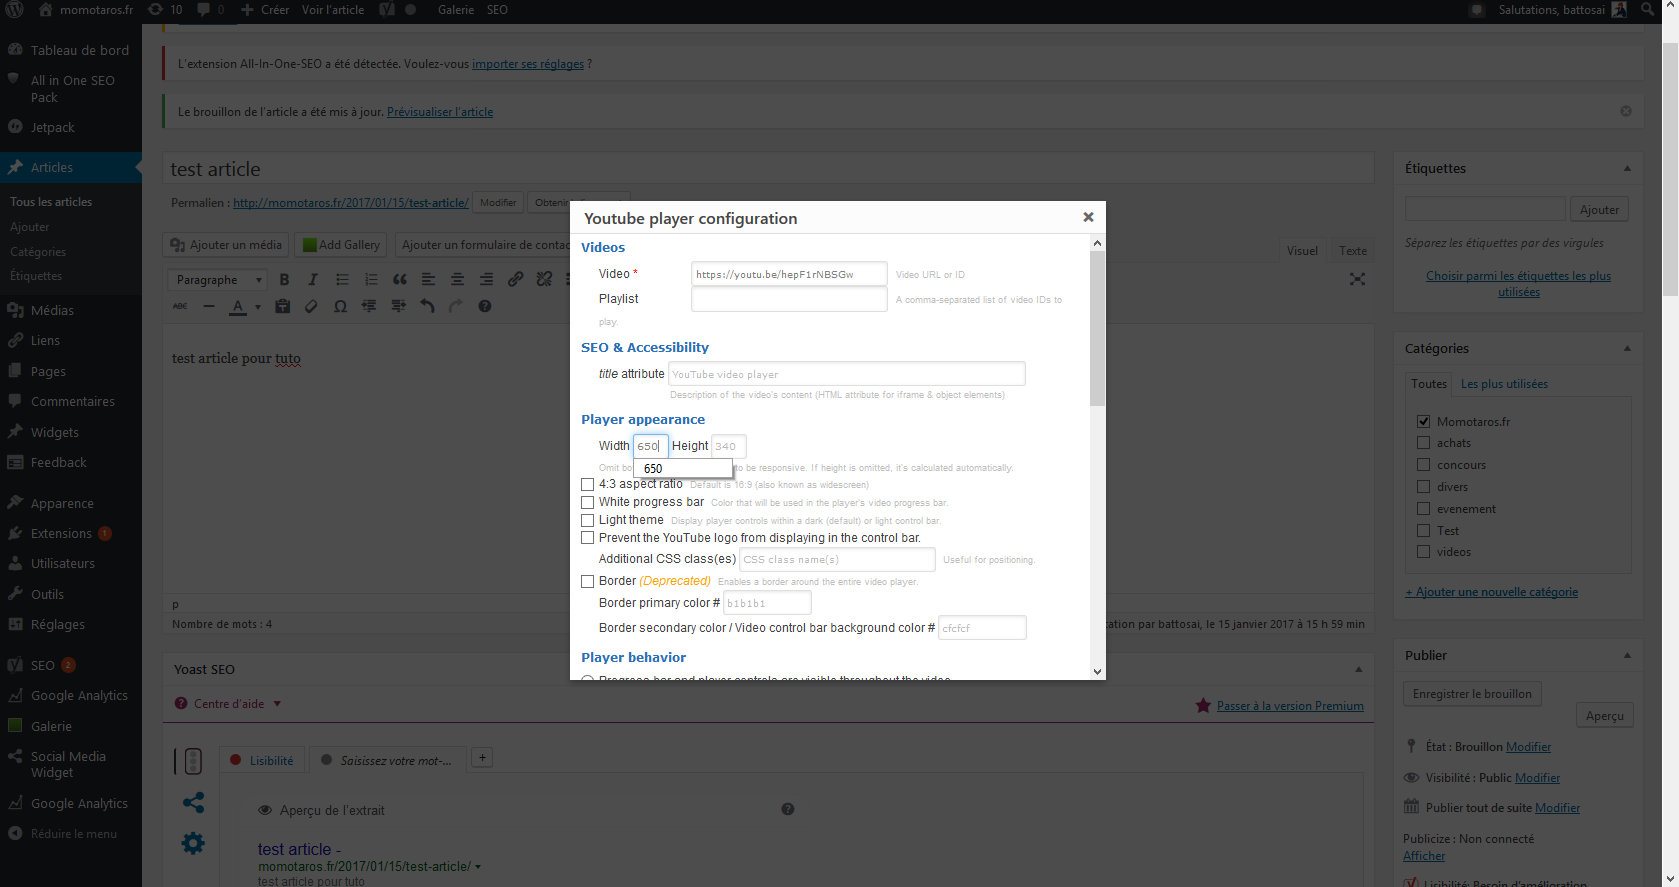Open Les plus utilisées categories tab

tap(1504, 384)
